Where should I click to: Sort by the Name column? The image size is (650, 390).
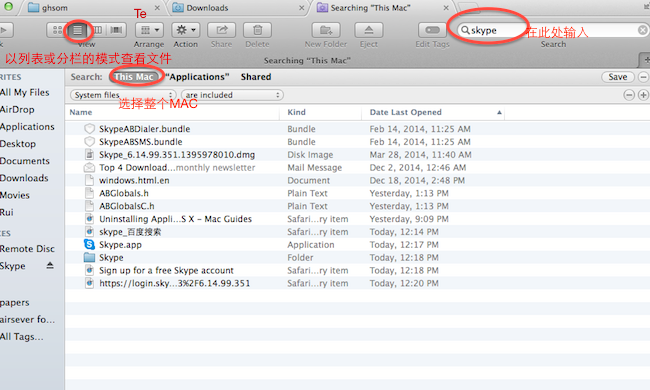coord(172,112)
